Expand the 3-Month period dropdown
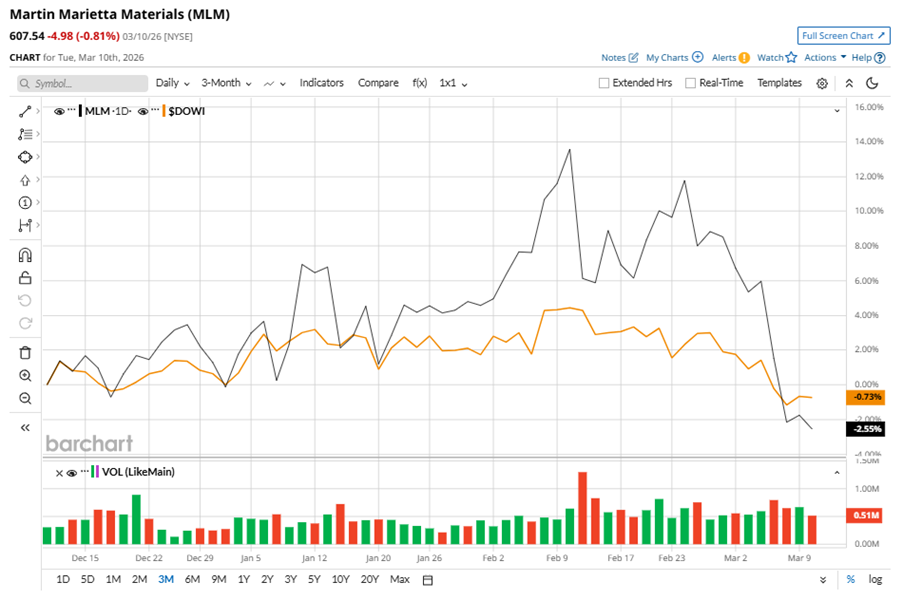The width and height of the screenshot is (903, 600). (x=226, y=83)
